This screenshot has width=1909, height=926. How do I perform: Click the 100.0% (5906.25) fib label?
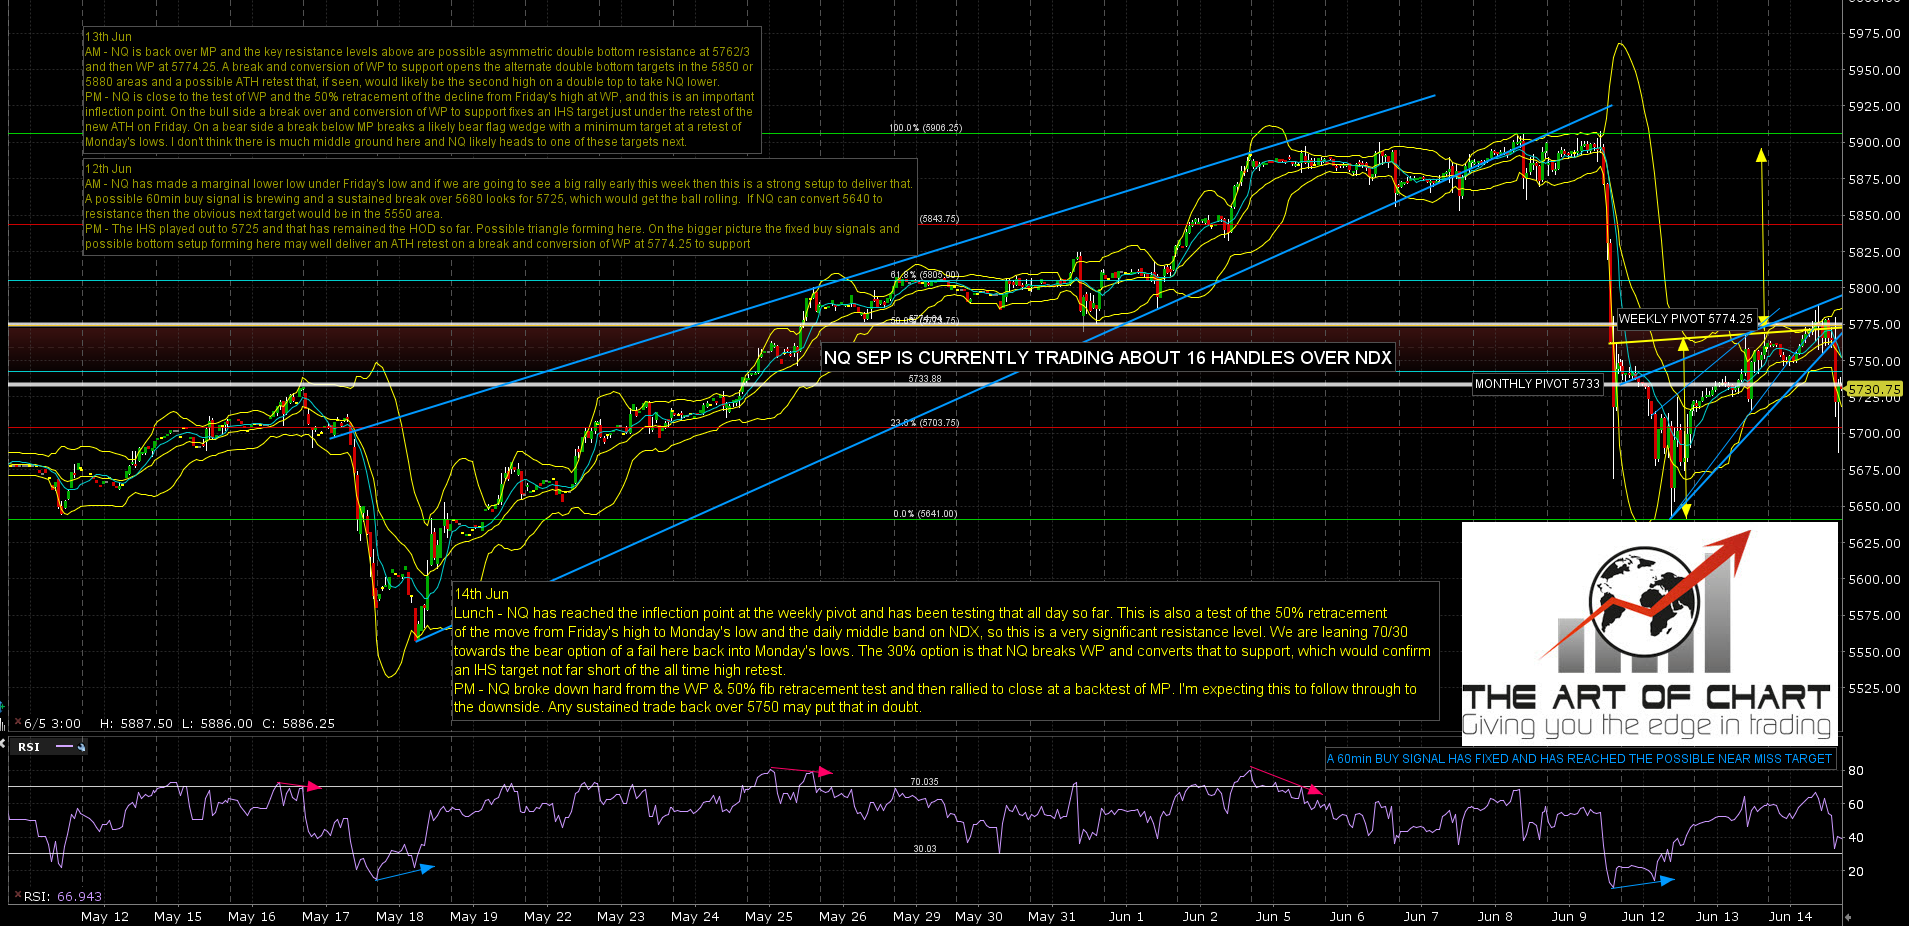pos(925,128)
